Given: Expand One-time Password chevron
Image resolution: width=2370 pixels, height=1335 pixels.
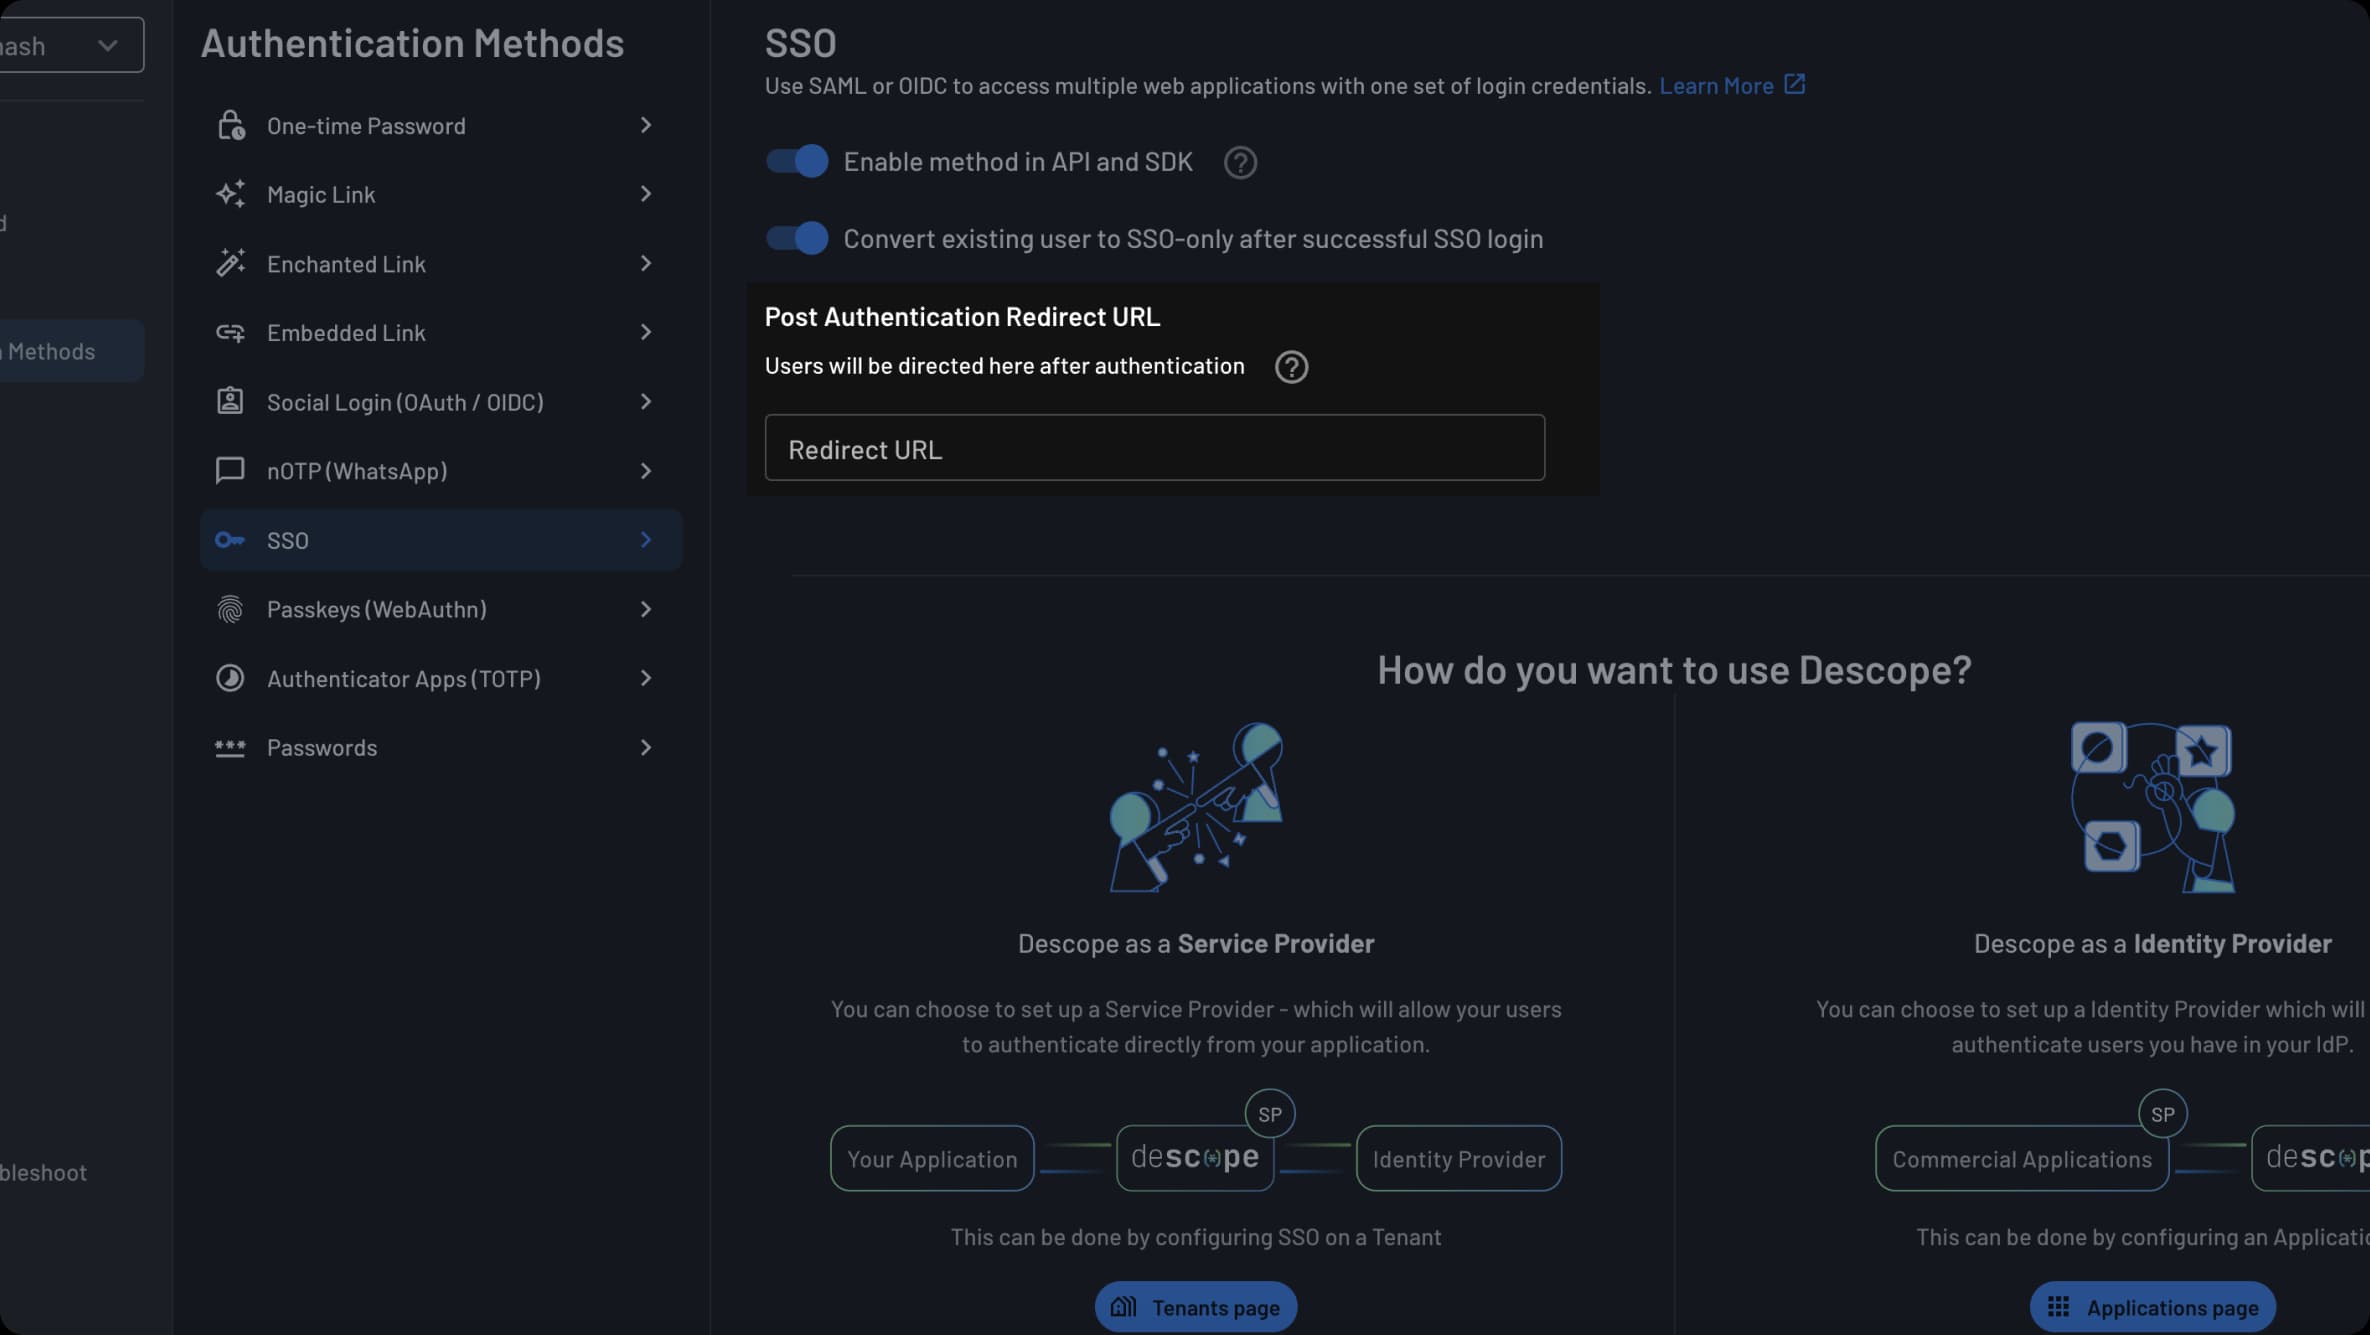Looking at the screenshot, I should pyautogui.click(x=646, y=125).
